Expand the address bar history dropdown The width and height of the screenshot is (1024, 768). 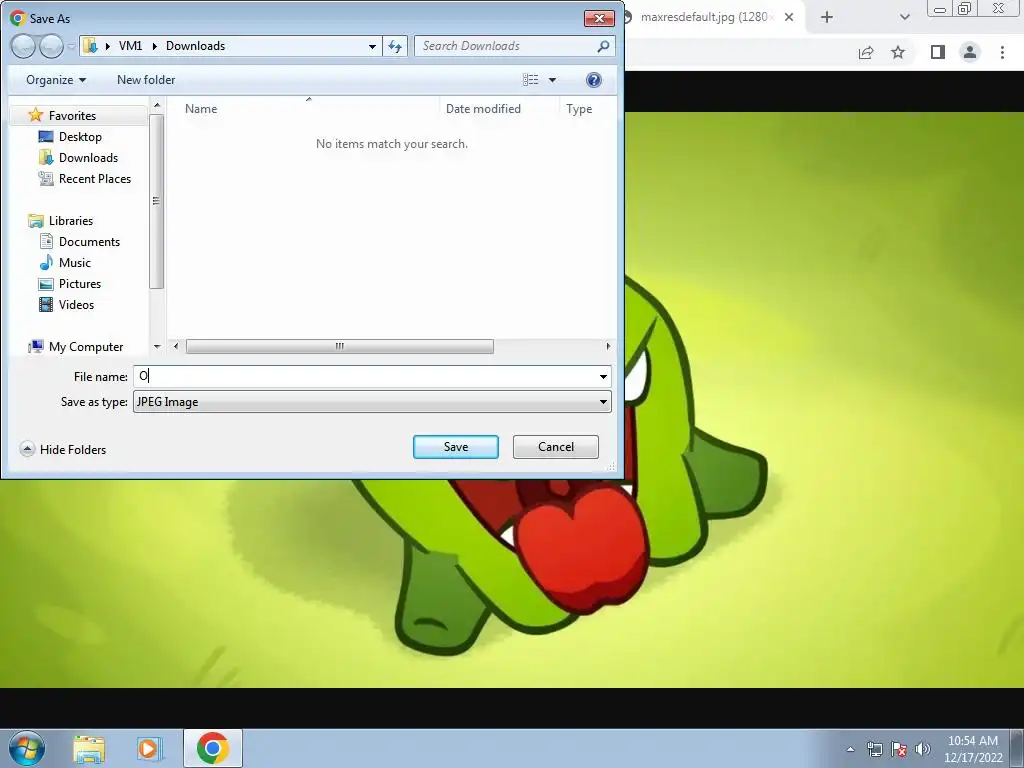[x=372, y=46]
